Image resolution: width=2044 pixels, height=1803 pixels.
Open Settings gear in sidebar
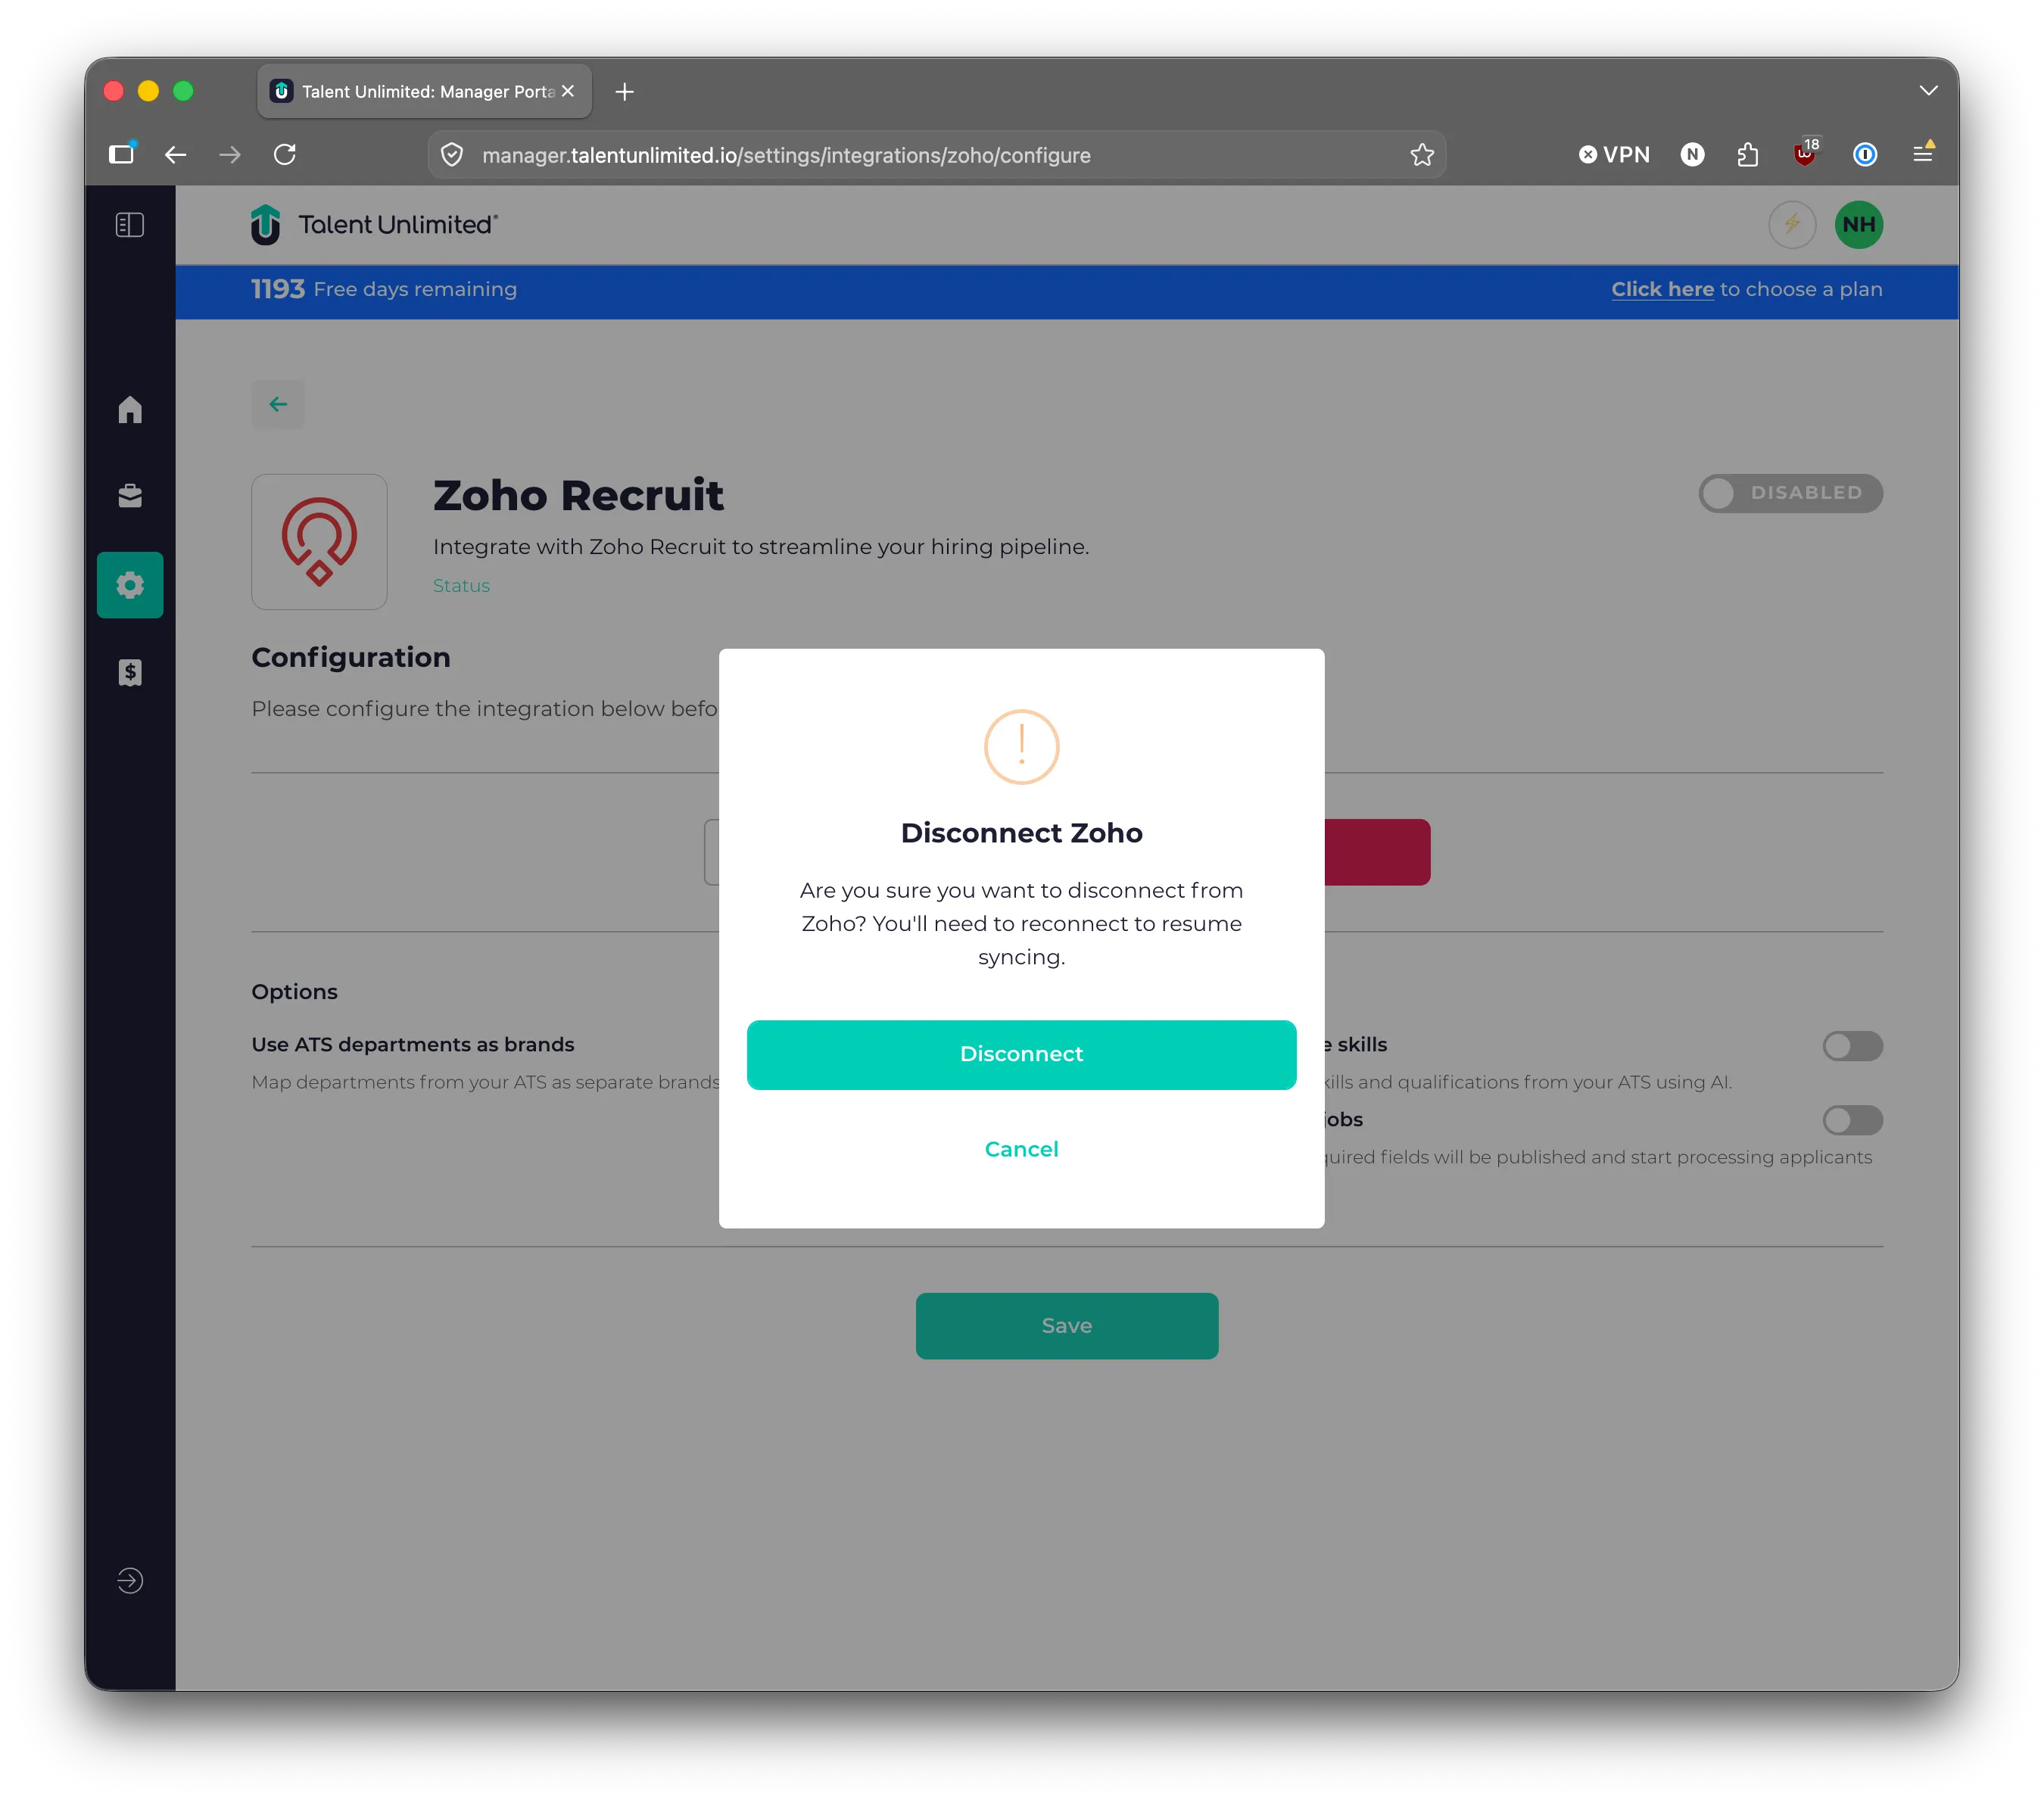[x=130, y=585]
